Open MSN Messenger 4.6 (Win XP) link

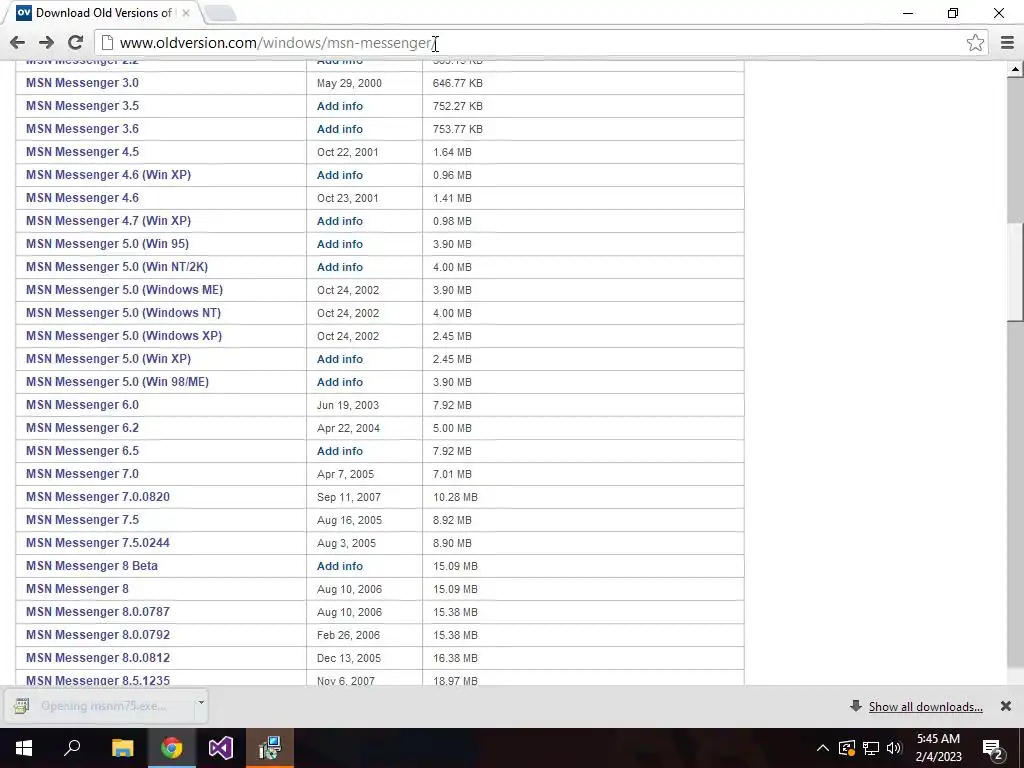(x=108, y=175)
